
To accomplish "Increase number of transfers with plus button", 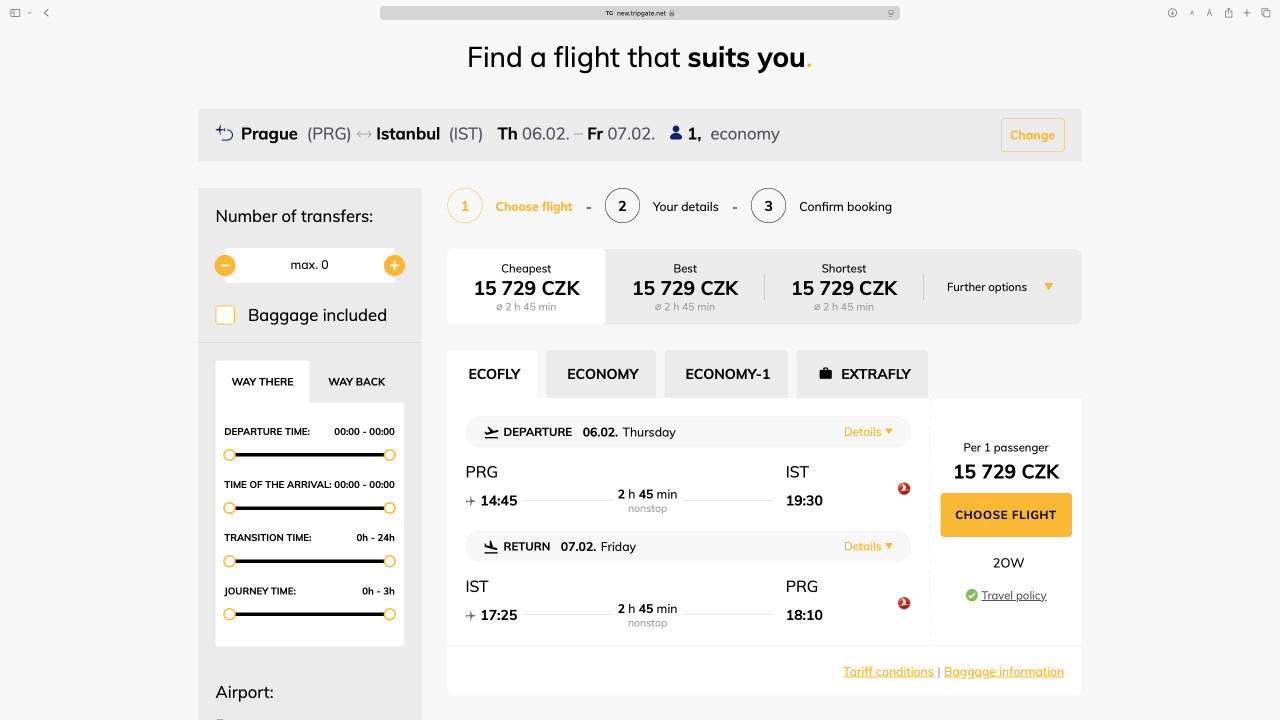I will point(394,265).
